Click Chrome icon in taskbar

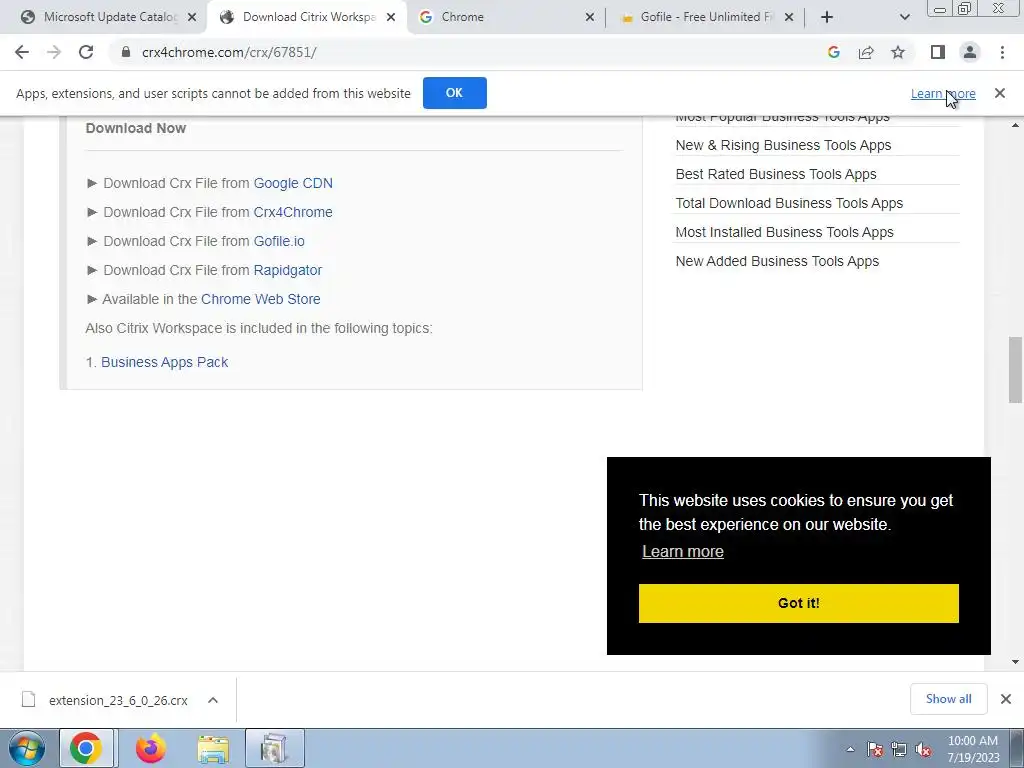click(x=86, y=748)
